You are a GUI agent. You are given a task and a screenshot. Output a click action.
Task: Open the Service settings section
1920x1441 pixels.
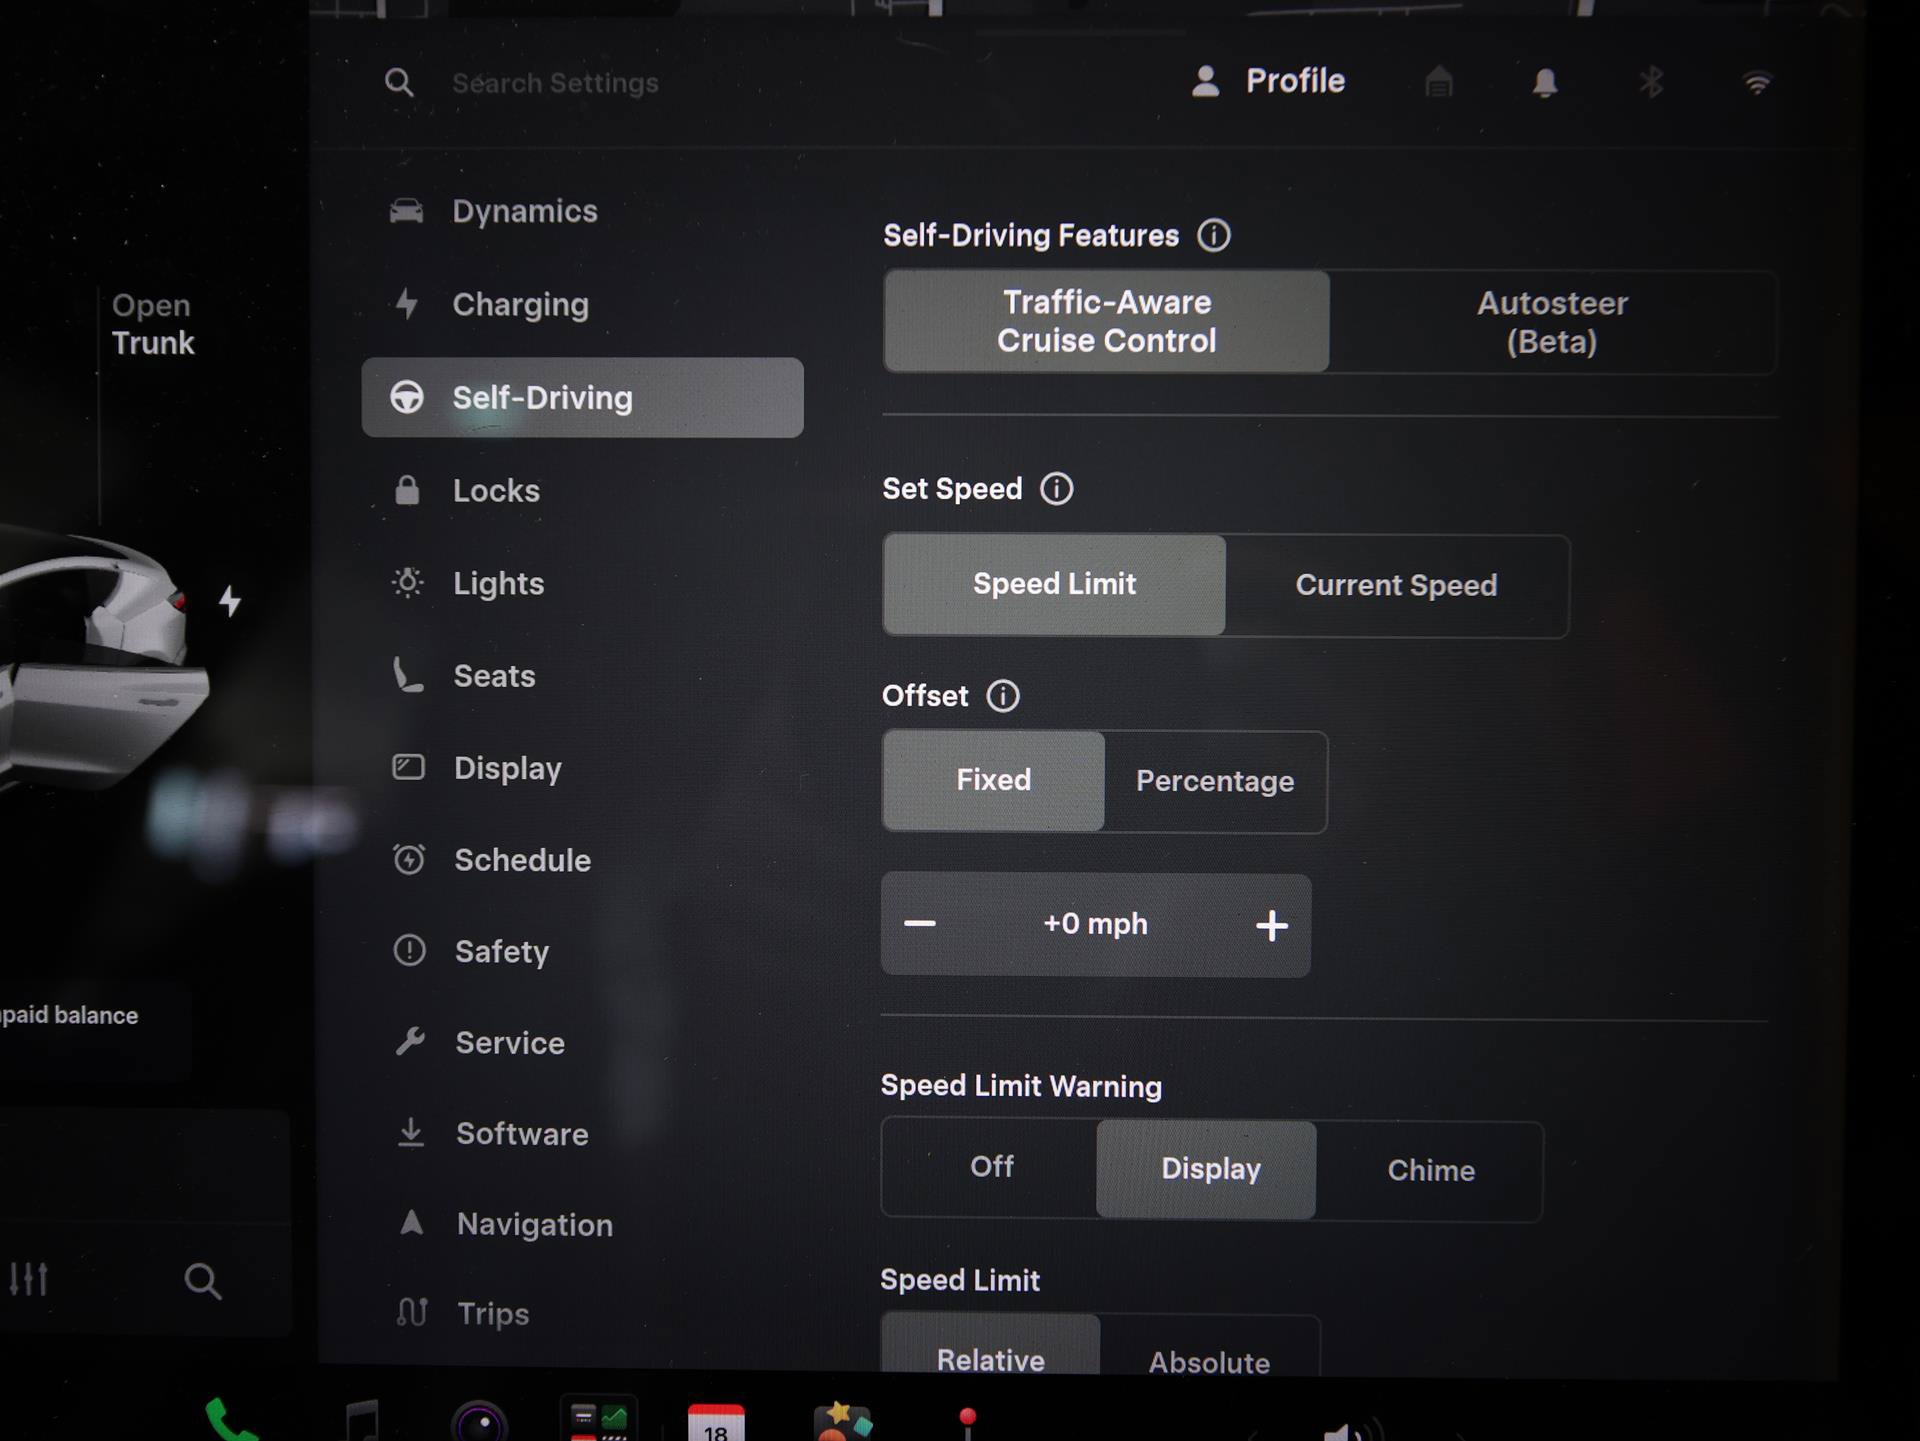point(582,1043)
